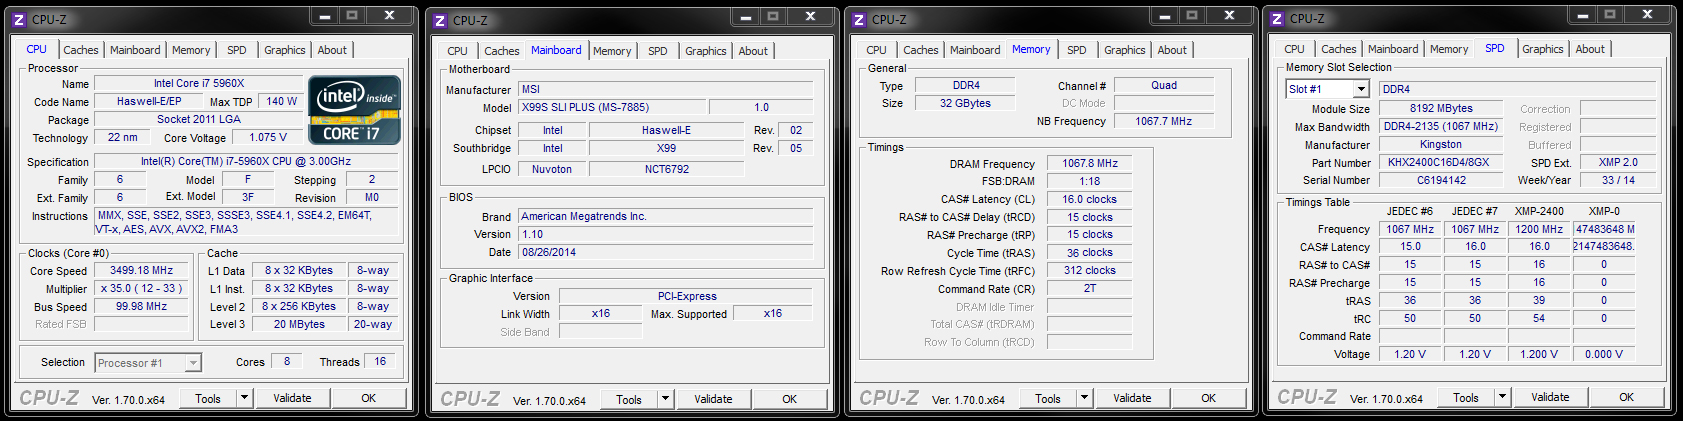
Task: Click Validate button in the Memory window
Action: [x=1133, y=398]
